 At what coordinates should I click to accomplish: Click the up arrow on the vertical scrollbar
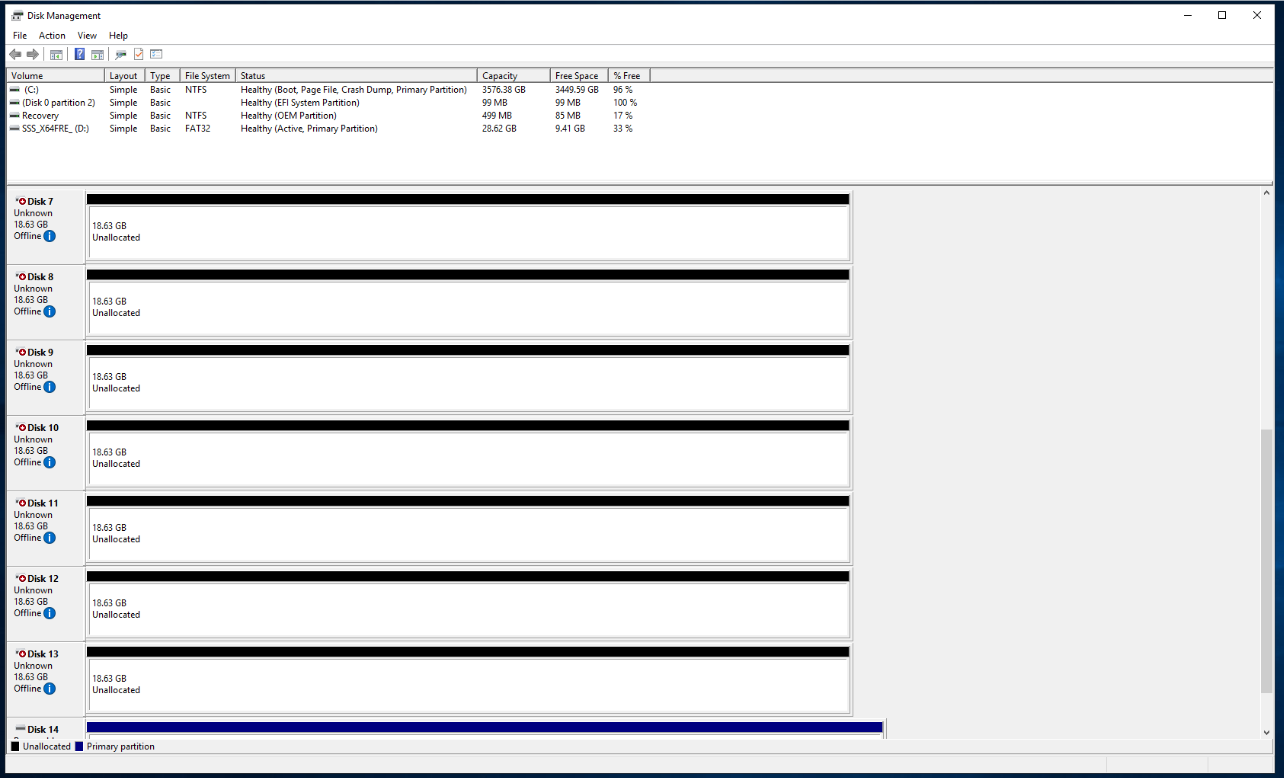[x=1268, y=190]
